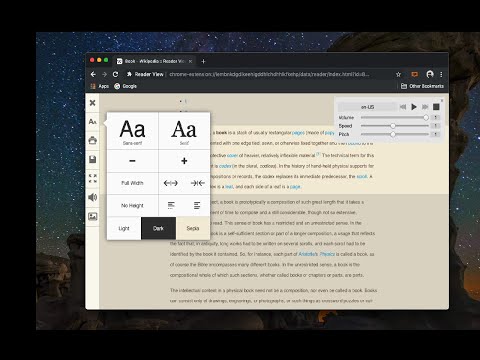Screen dimensions: 480x360
Task: Close the speech control panel
Action: pyautogui.click(x=442, y=100)
